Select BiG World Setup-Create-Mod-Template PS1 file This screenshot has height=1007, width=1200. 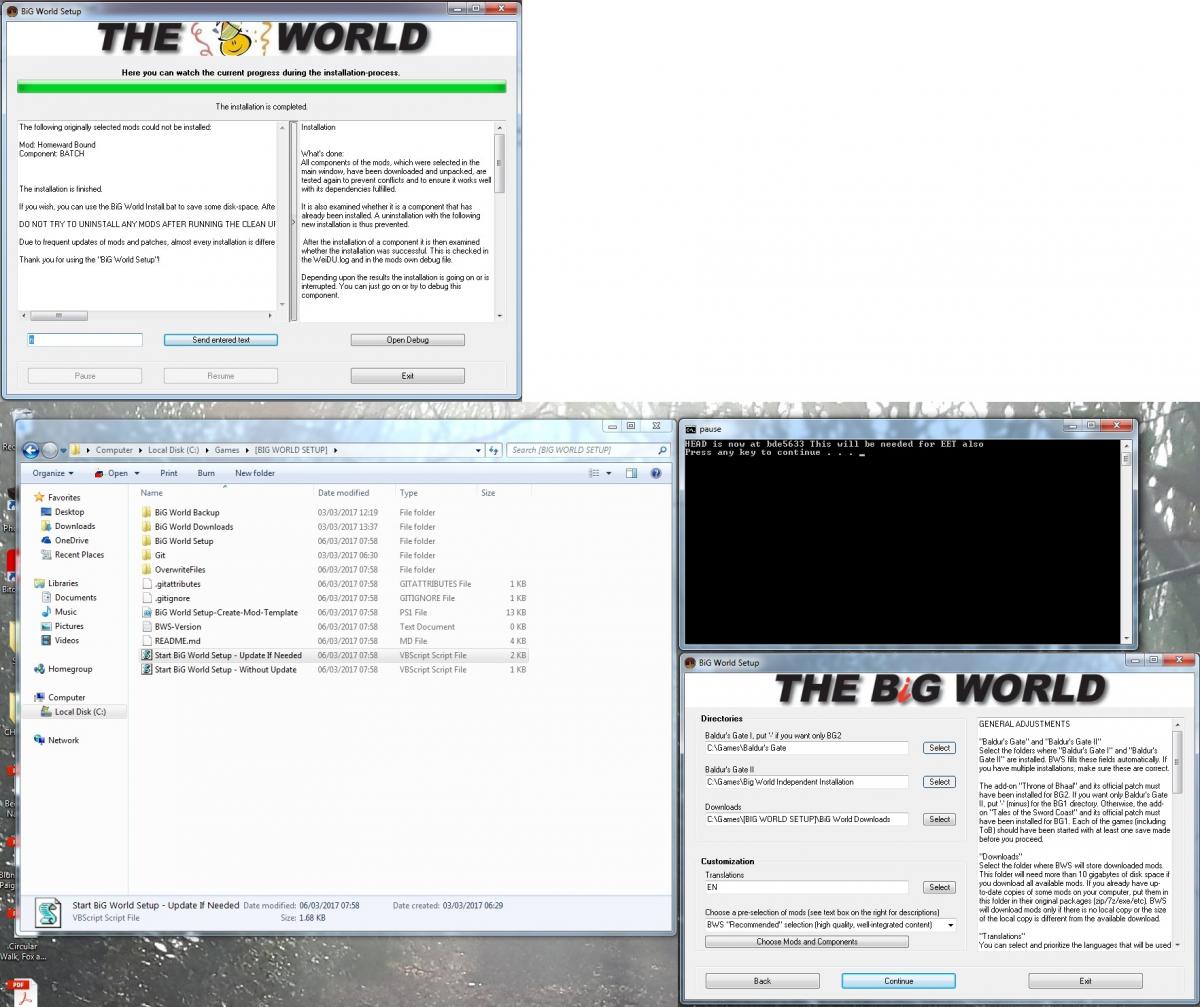click(x=226, y=612)
